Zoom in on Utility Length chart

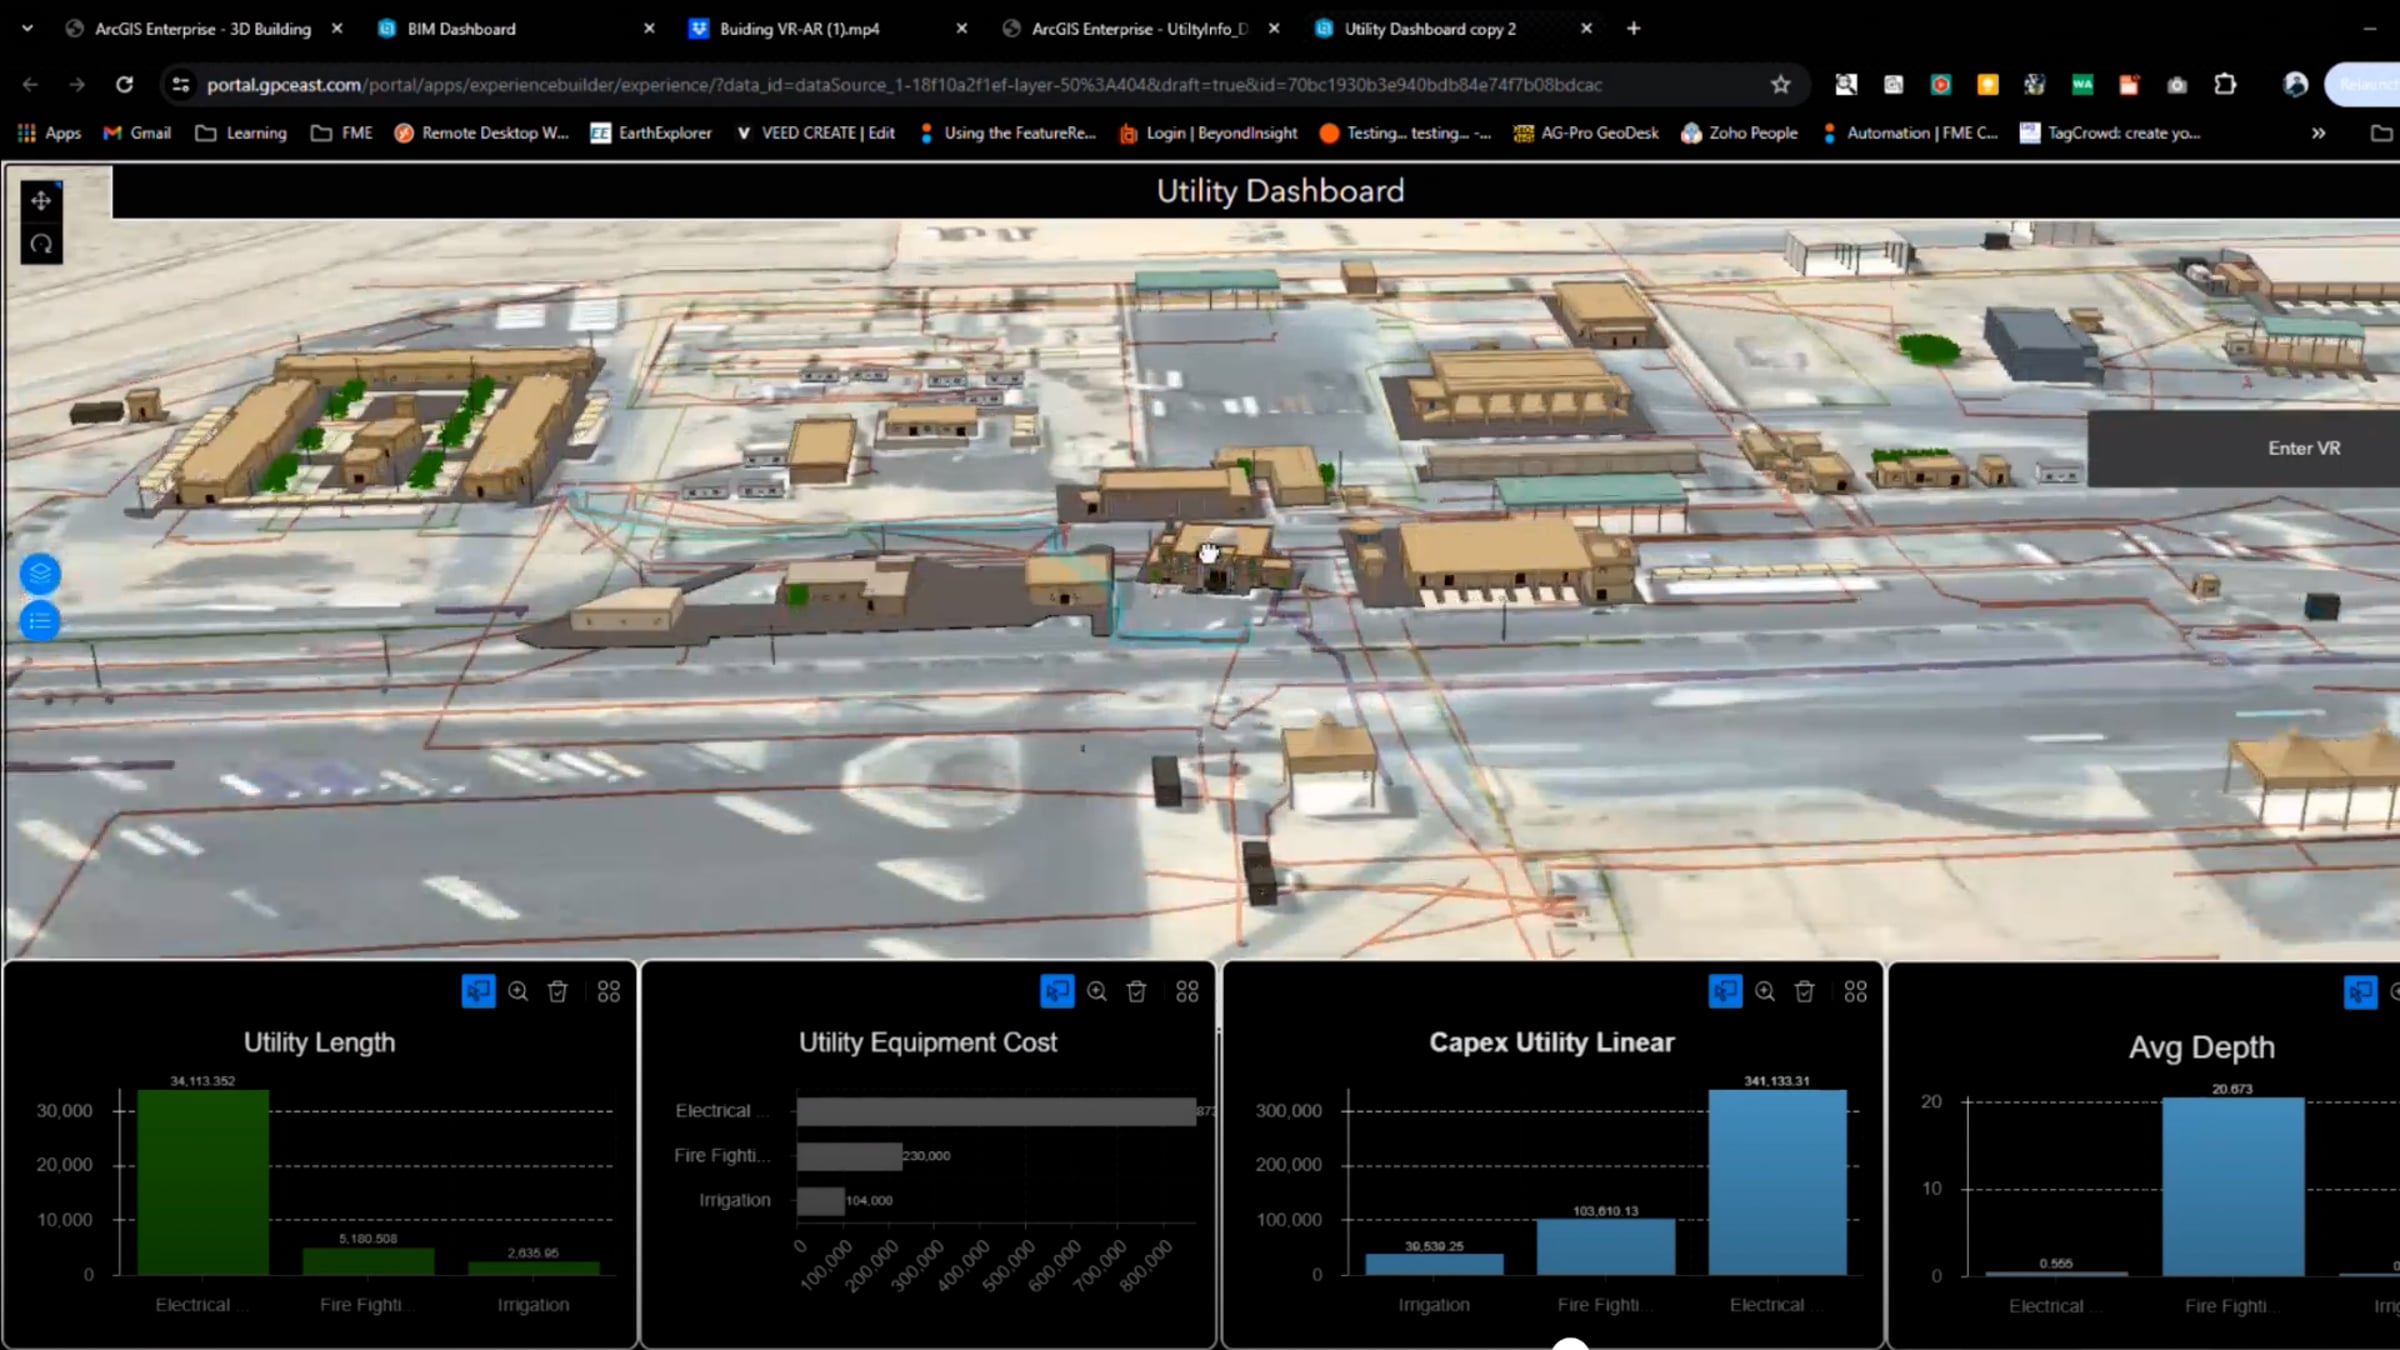point(518,991)
